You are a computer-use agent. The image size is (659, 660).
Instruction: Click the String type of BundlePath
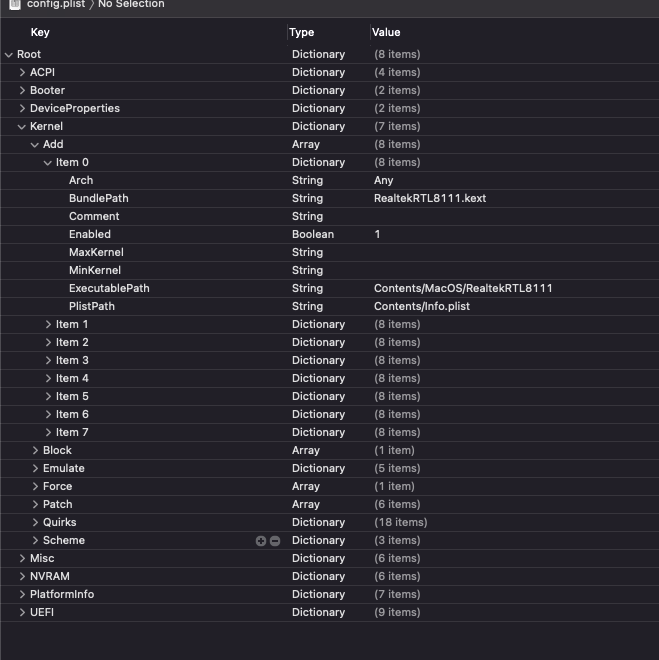pos(307,199)
